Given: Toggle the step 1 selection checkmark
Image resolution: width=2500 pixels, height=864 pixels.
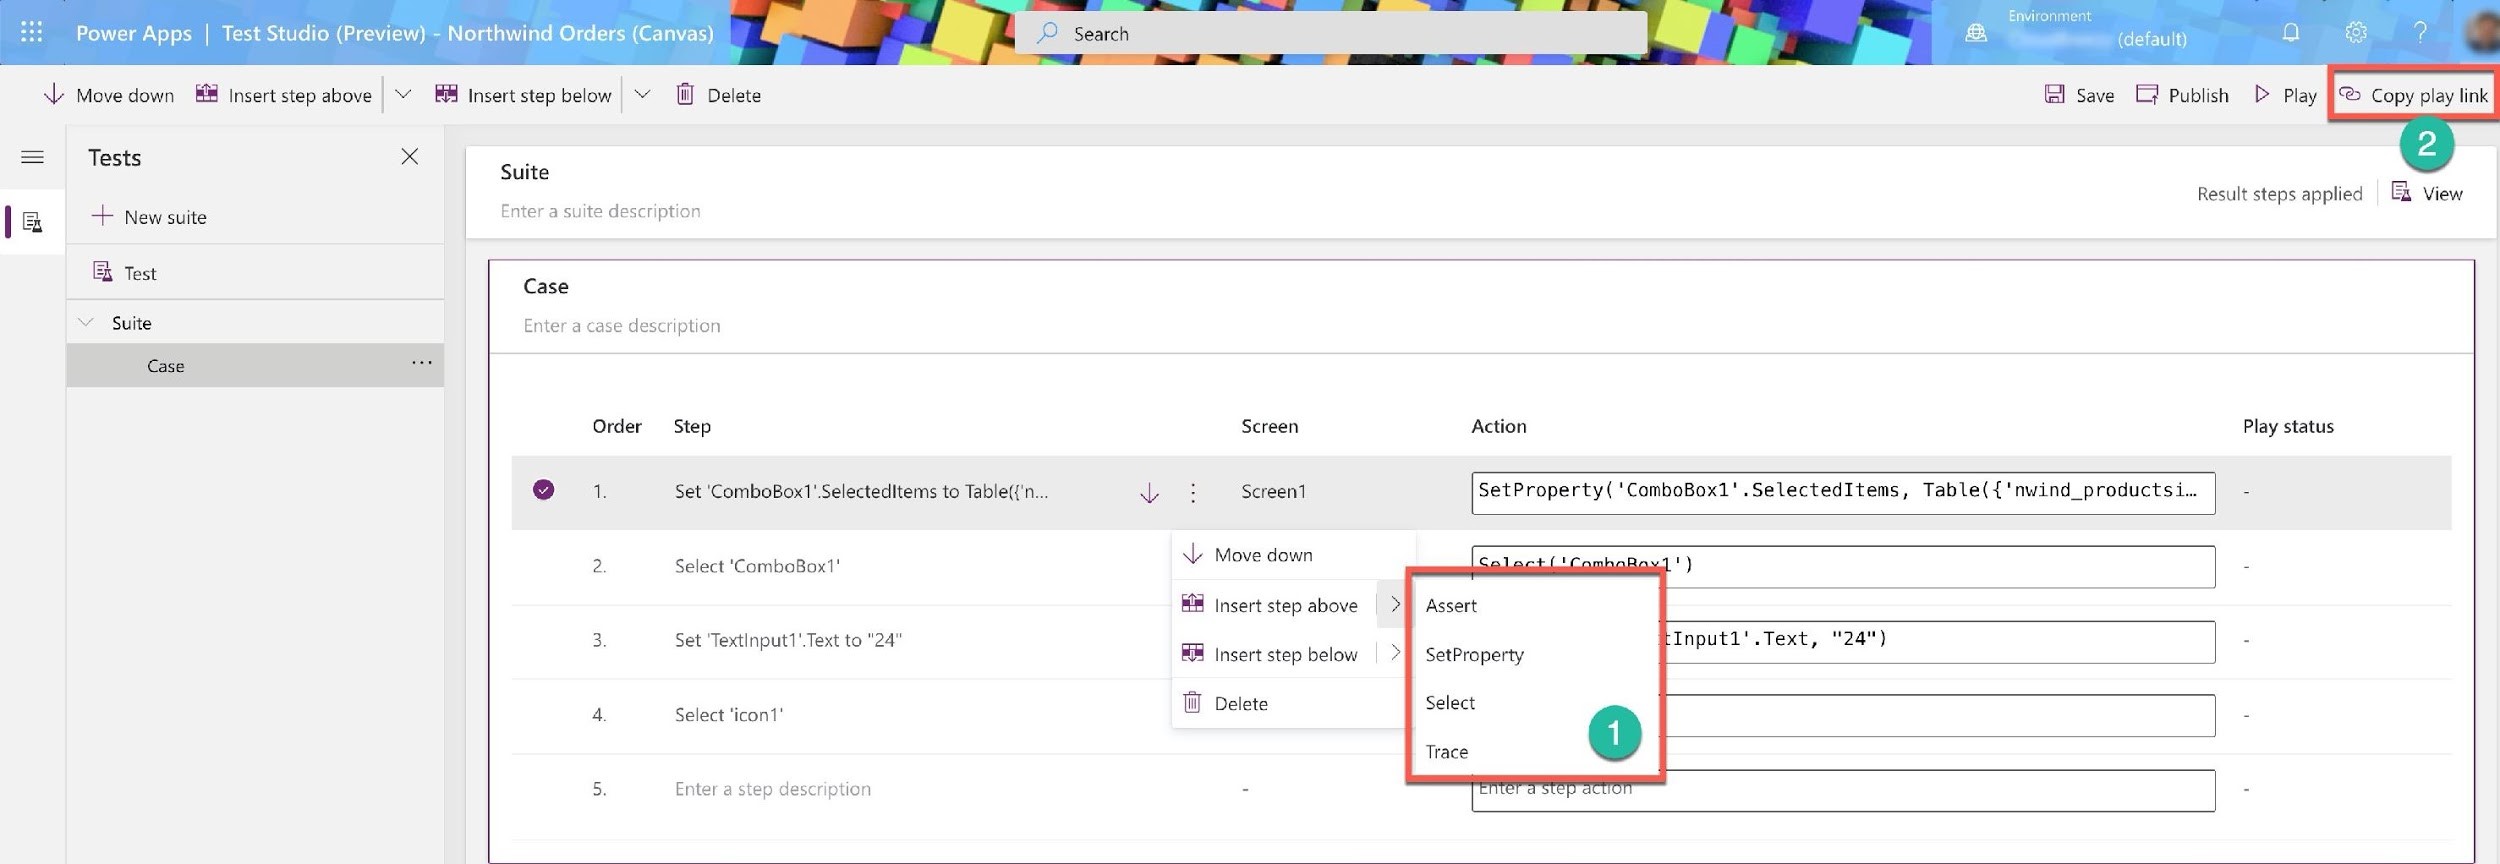Looking at the screenshot, I should [x=543, y=489].
